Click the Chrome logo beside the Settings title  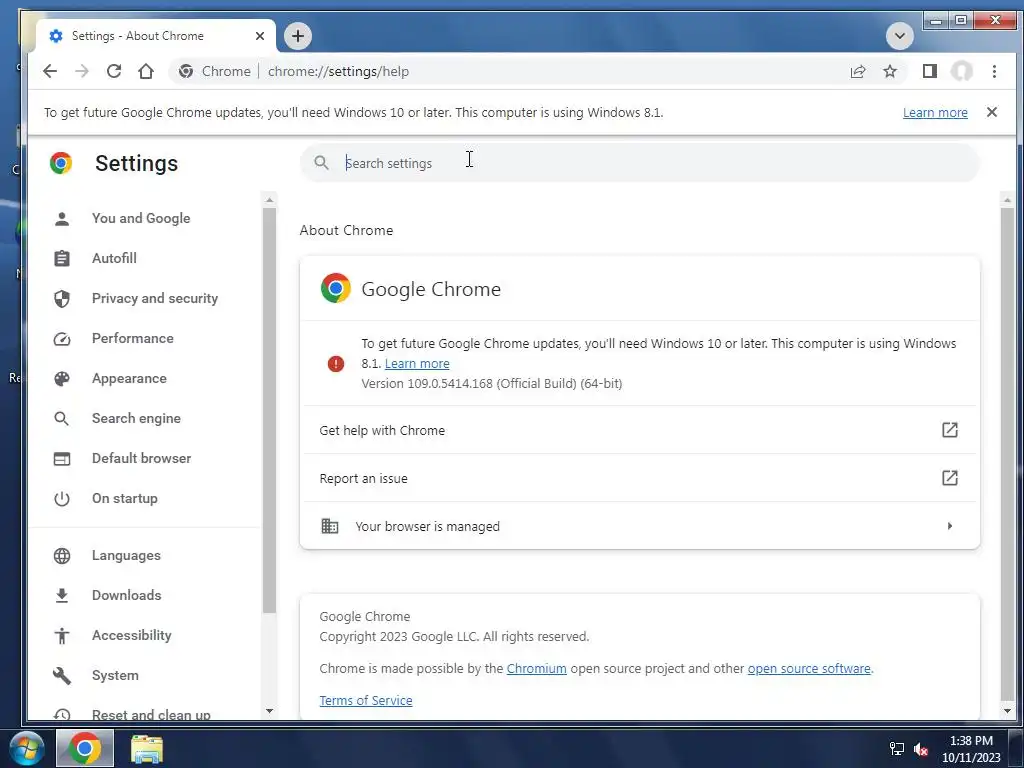(61, 163)
